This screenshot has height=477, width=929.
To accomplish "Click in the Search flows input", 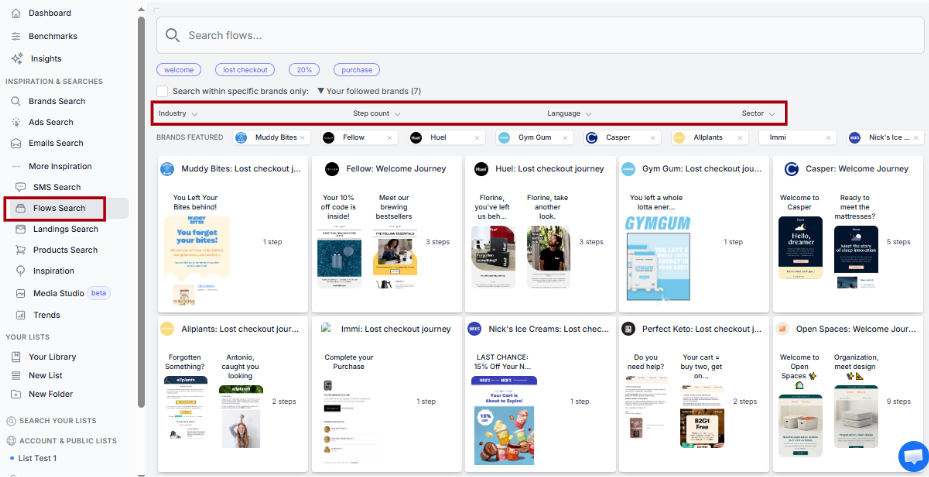I will pos(542,36).
